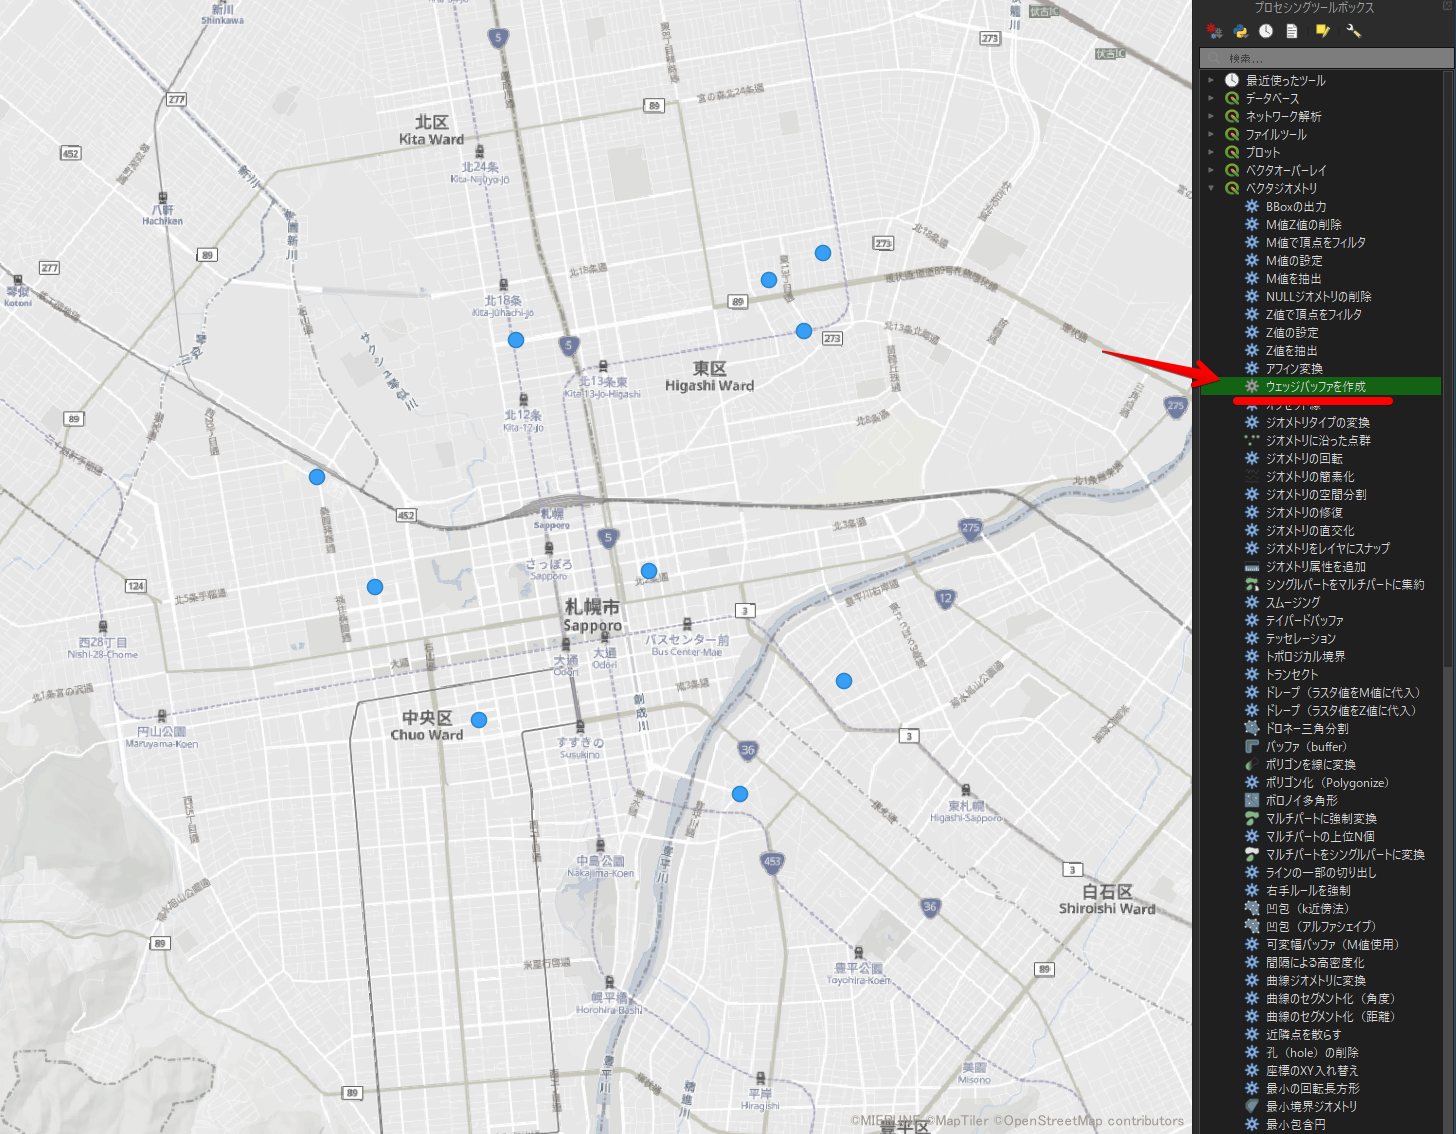This screenshot has height=1134, width=1456.
Task: Toggle edit-in-place yellow pencil icon
Action: (1323, 31)
